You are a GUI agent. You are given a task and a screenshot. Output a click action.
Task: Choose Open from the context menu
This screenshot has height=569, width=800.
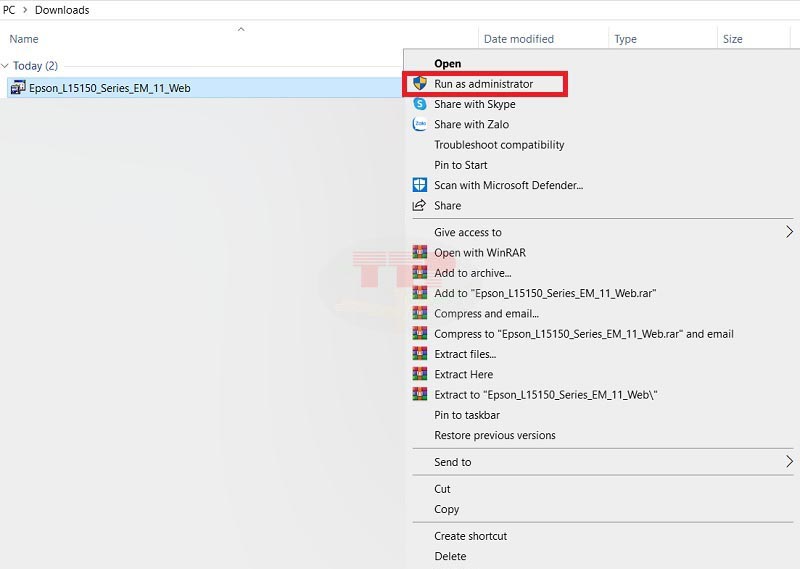pos(447,64)
